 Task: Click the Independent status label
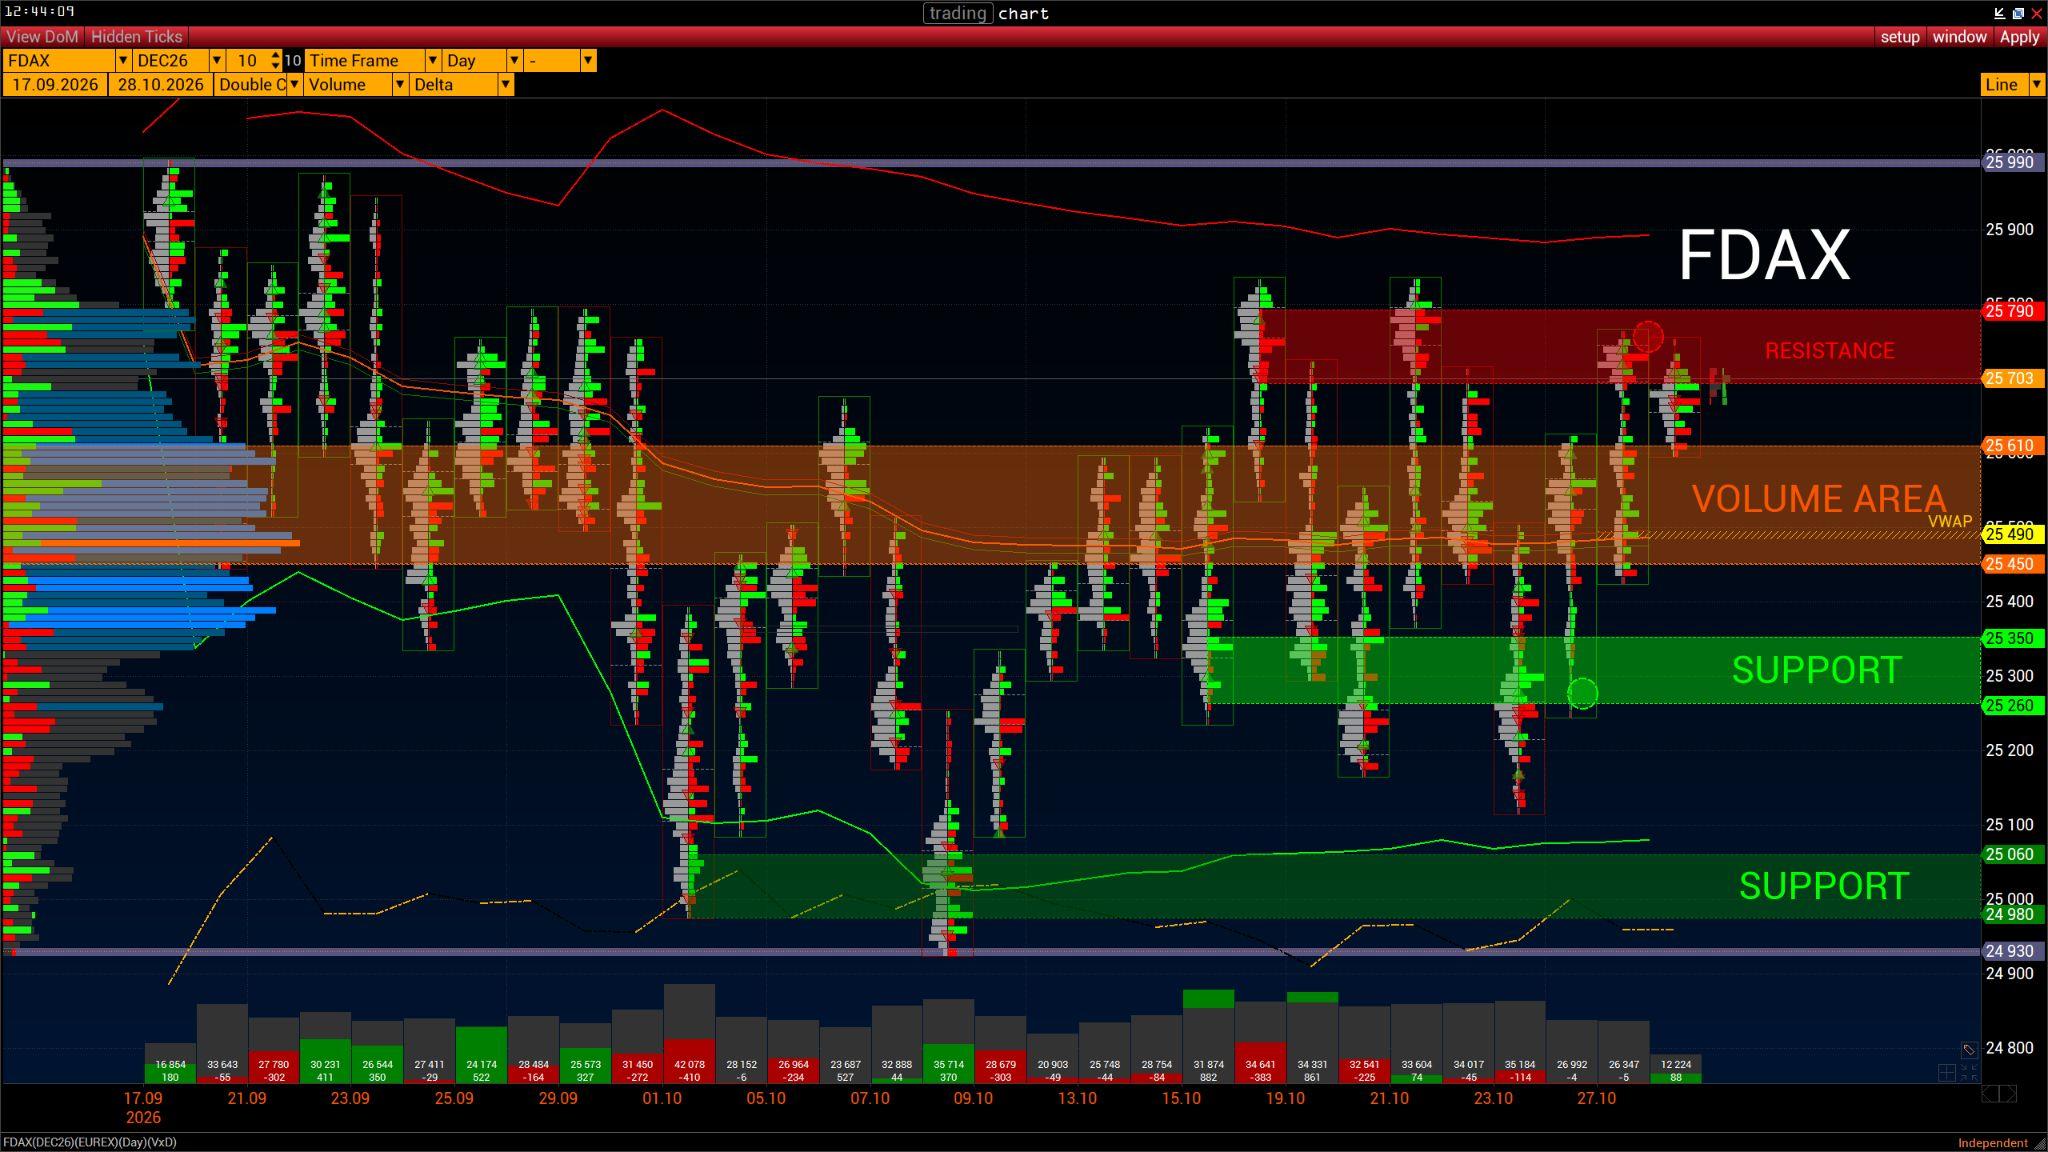pos(1992,1143)
